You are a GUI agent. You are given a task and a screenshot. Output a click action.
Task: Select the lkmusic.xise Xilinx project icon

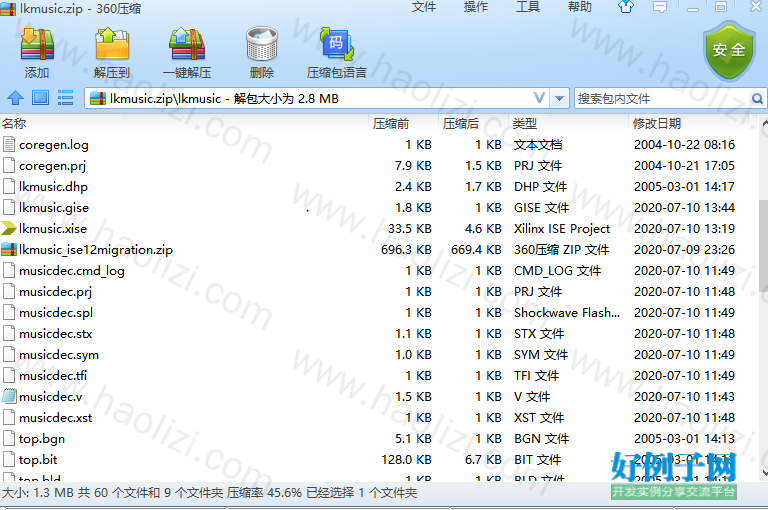point(9,228)
